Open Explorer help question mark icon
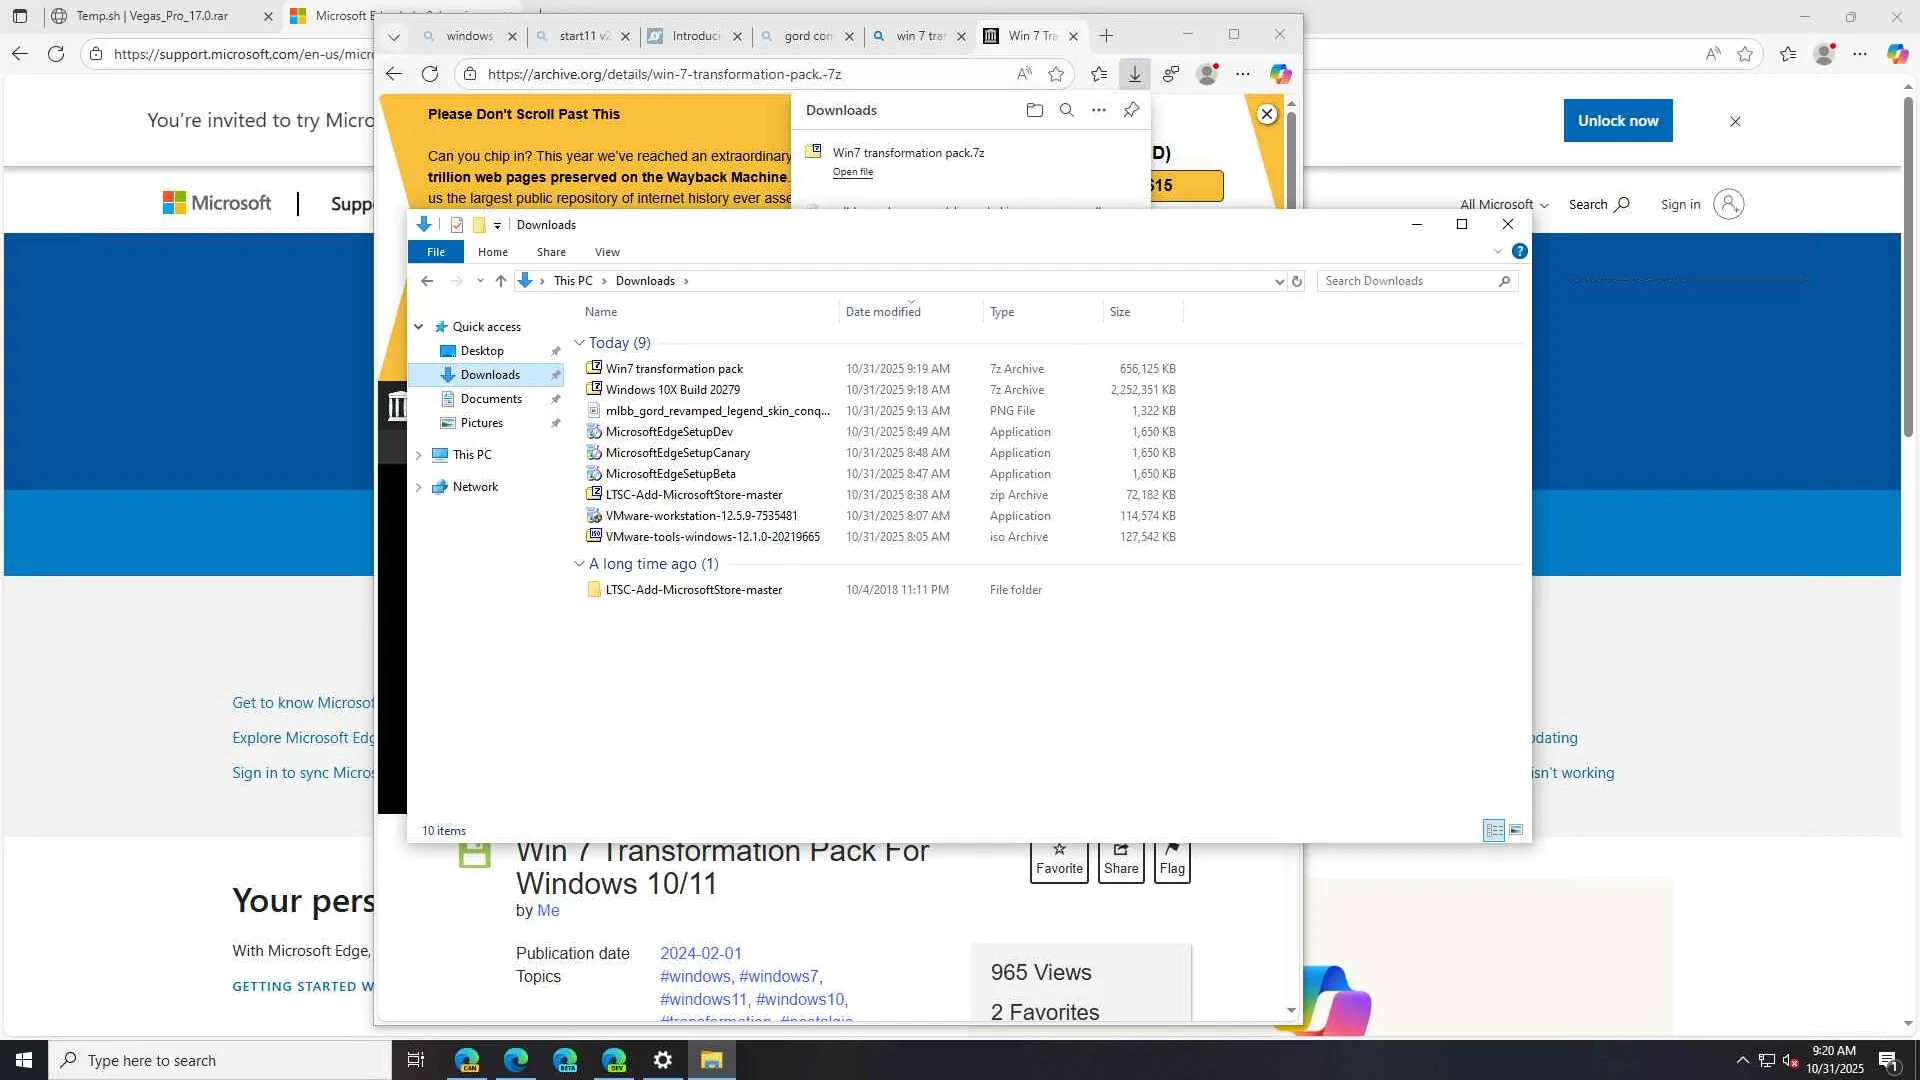 pos(1519,251)
